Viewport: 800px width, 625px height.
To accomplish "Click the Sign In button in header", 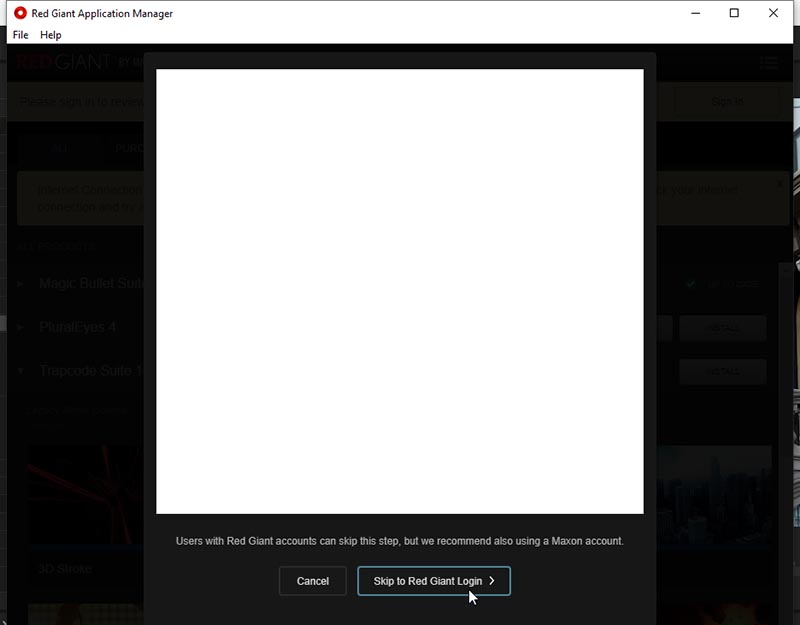I will click(x=726, y=102).
